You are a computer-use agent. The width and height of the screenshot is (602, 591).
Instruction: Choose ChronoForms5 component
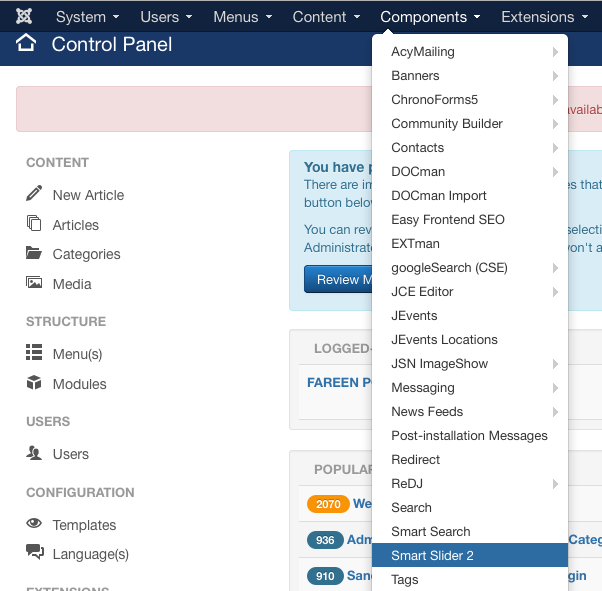coord(470,100)
